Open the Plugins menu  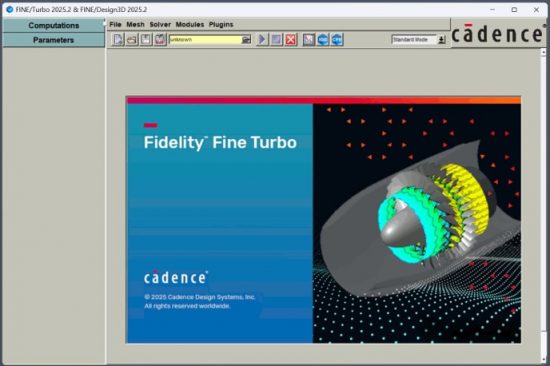point(221,24)
